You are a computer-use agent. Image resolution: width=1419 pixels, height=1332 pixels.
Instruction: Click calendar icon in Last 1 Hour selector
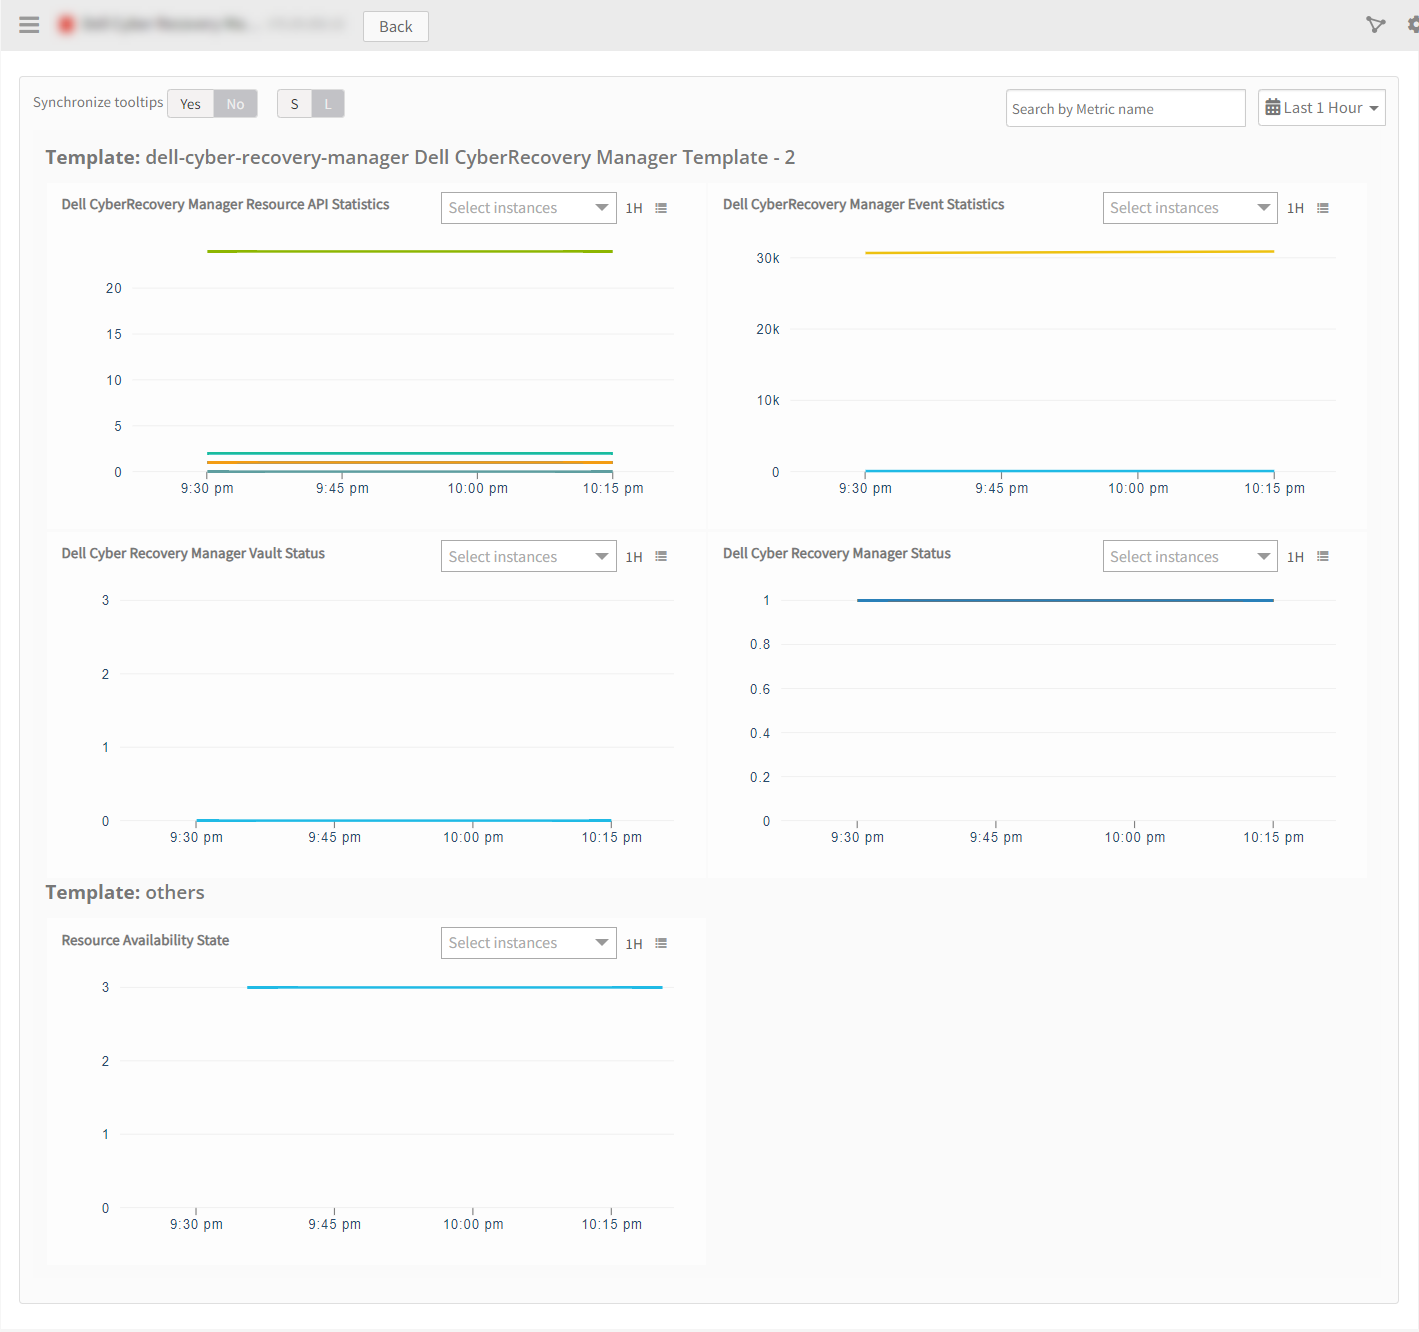[1273, 107]
